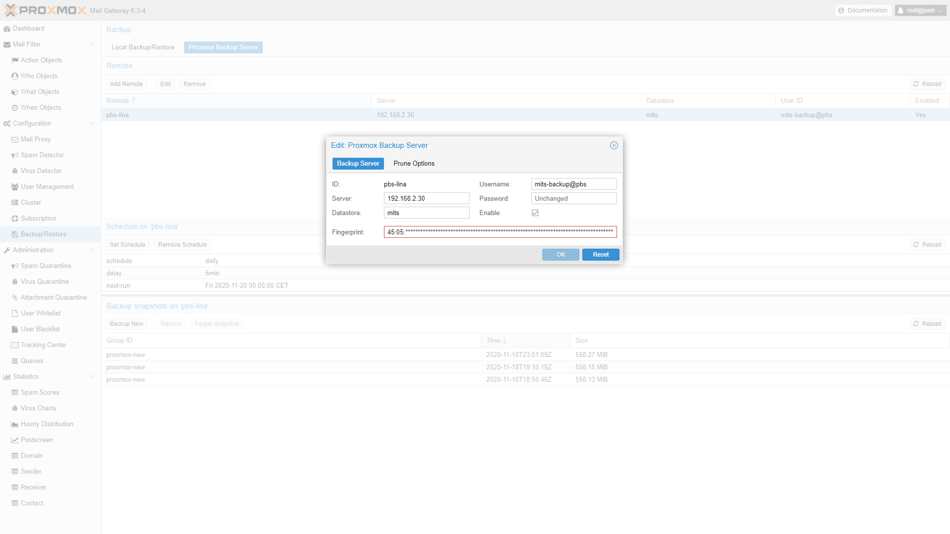The width and height of the screenshot is (950, 534).
Task: Click the Spam Quarantine icon
Action: click(15, 265)
